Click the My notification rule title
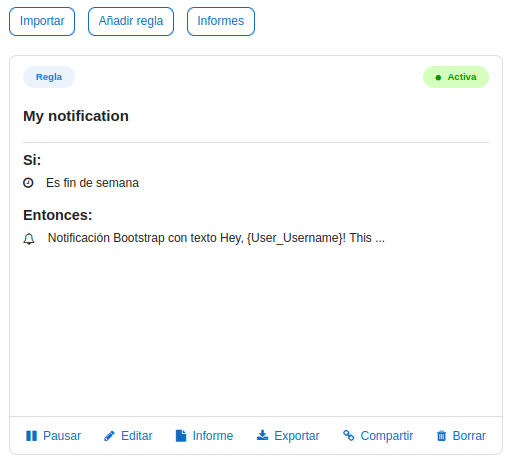Viewport: 511px width, 466px height. [76, 116]
